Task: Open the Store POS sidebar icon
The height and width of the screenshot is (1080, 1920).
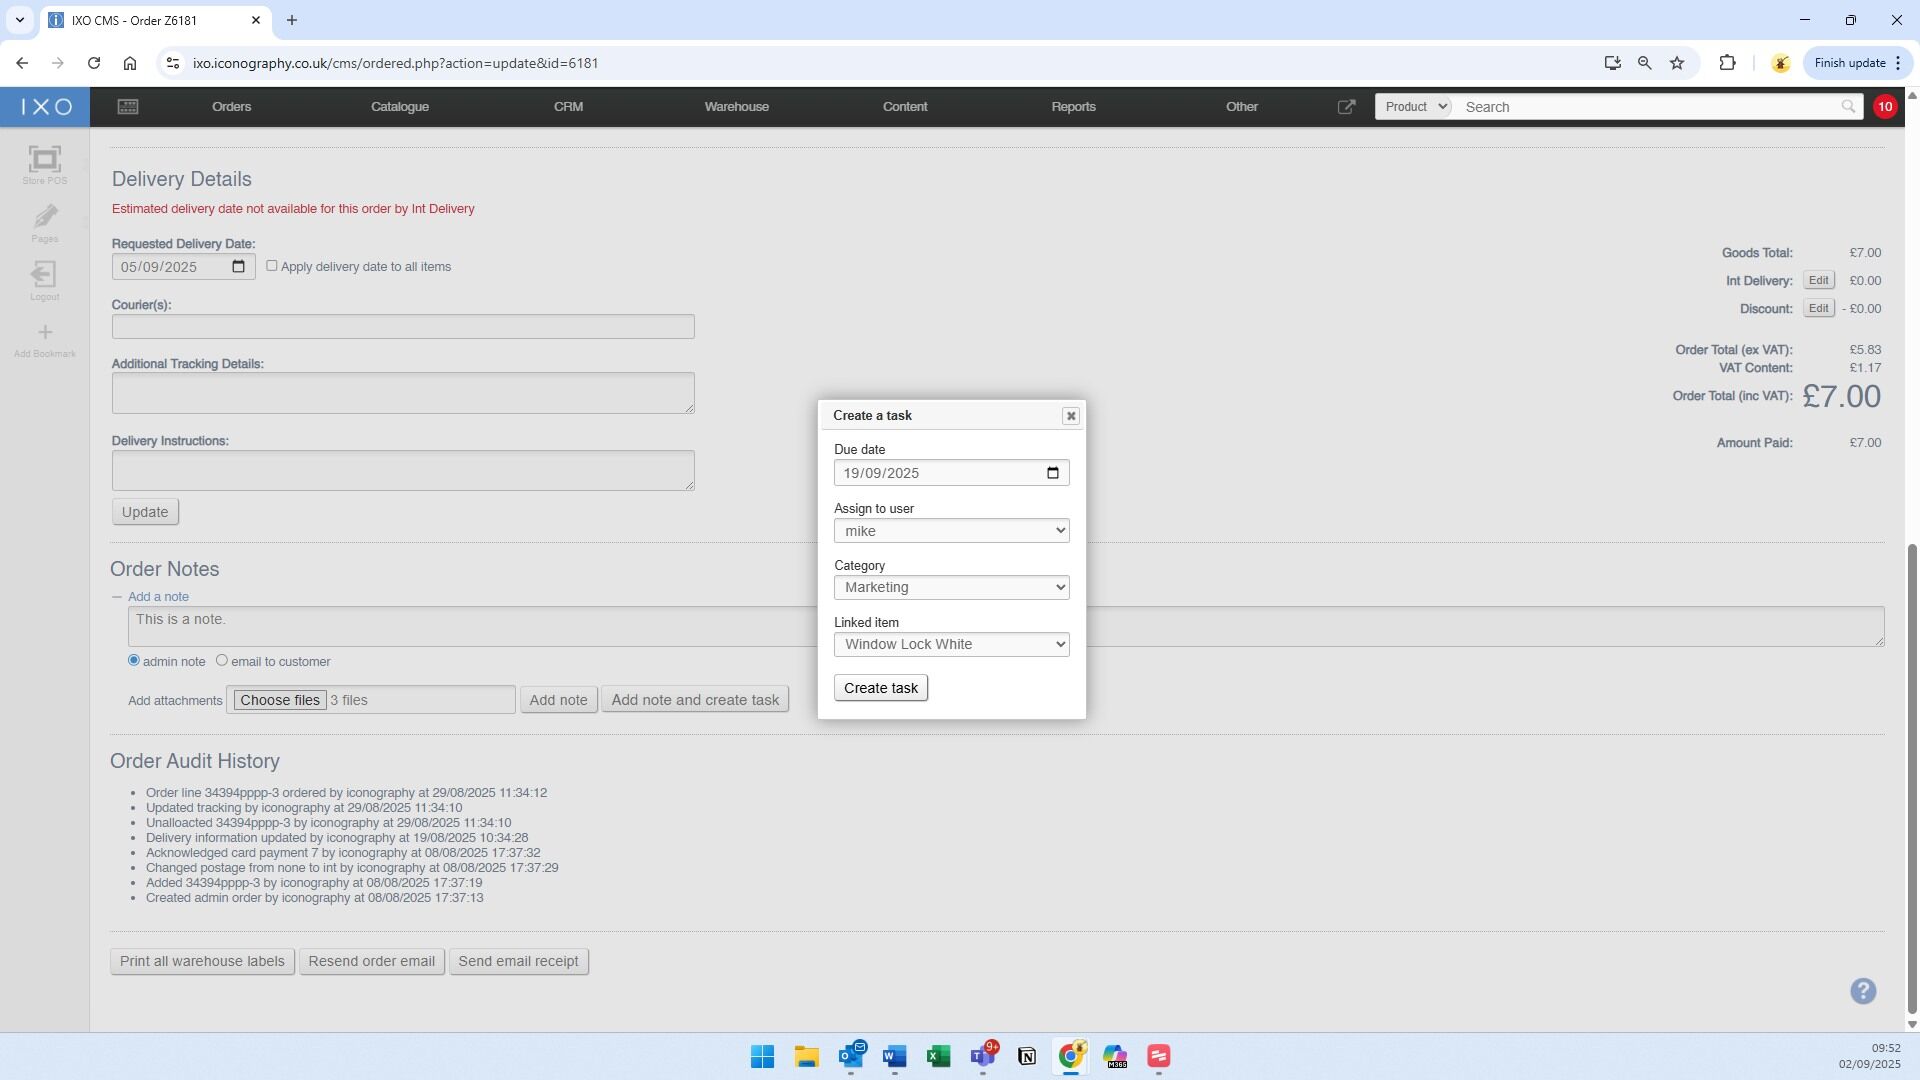Action: tap(44, 163)
